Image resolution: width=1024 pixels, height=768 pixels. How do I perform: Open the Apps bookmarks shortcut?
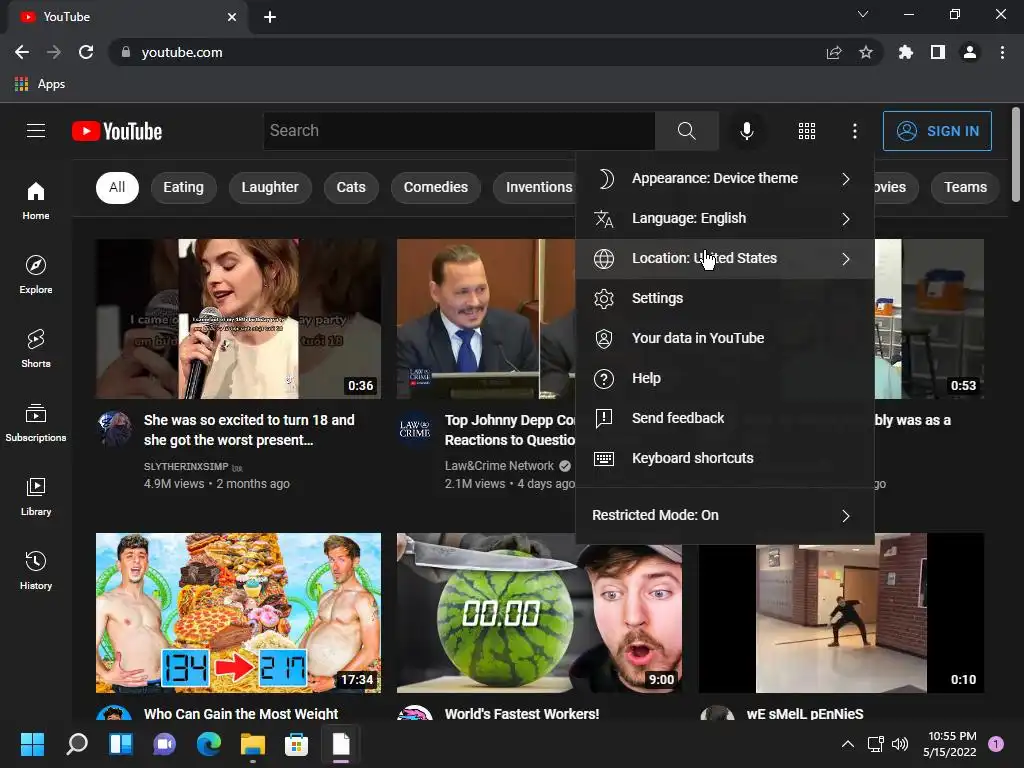(40, 84)
